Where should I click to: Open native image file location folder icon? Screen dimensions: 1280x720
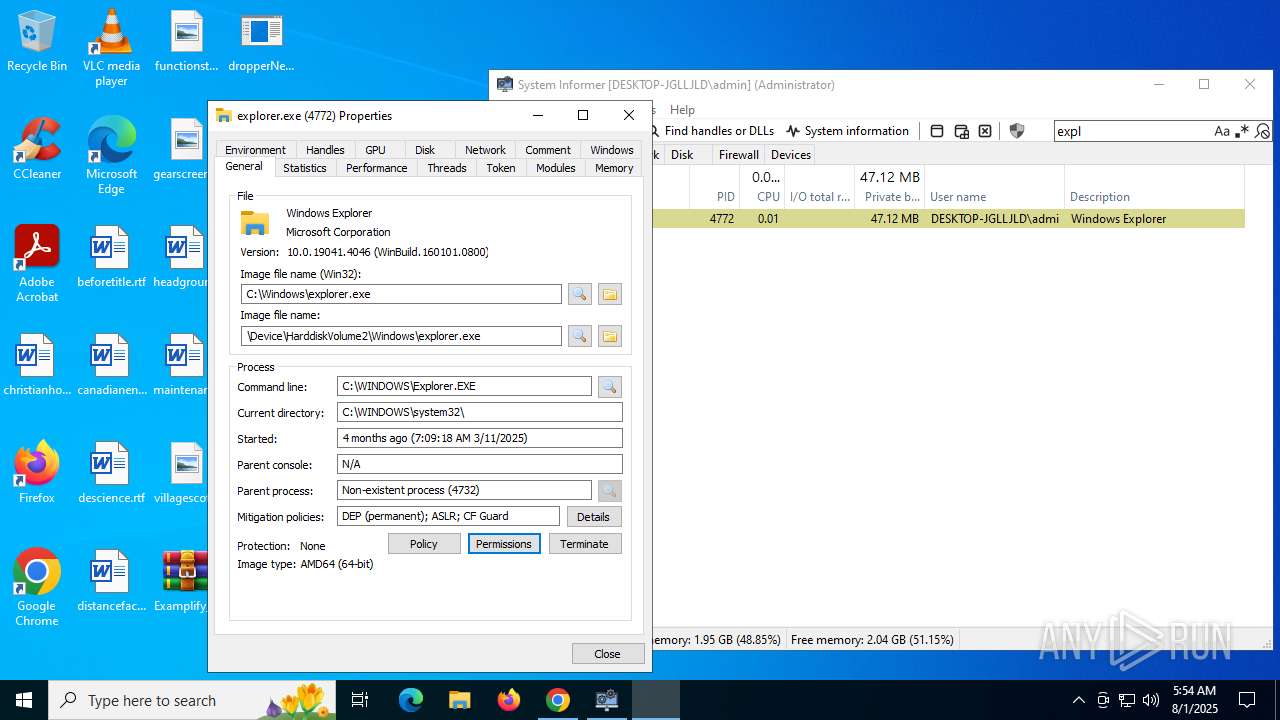coord(610,336)
